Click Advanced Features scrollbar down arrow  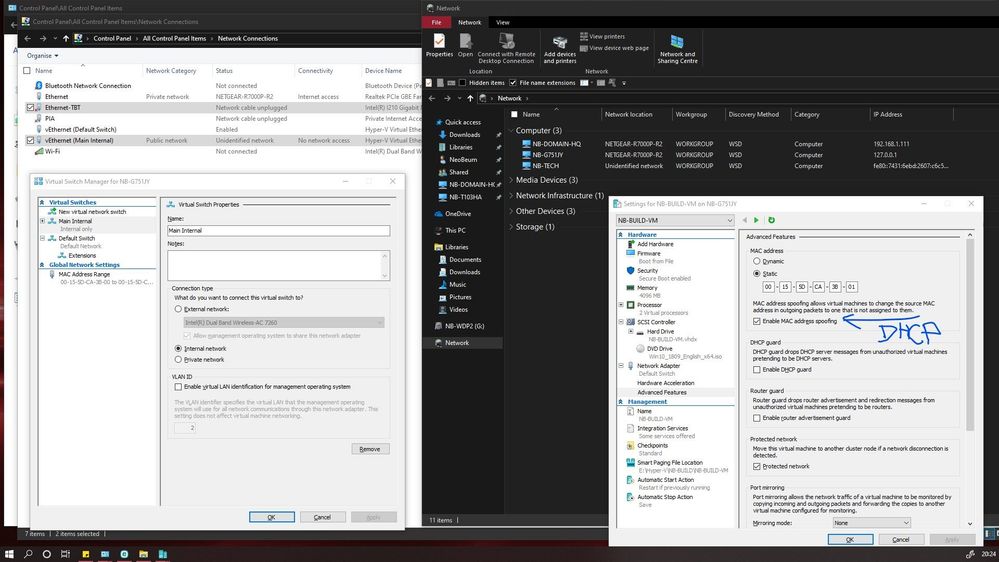click(x=970, y=524)
